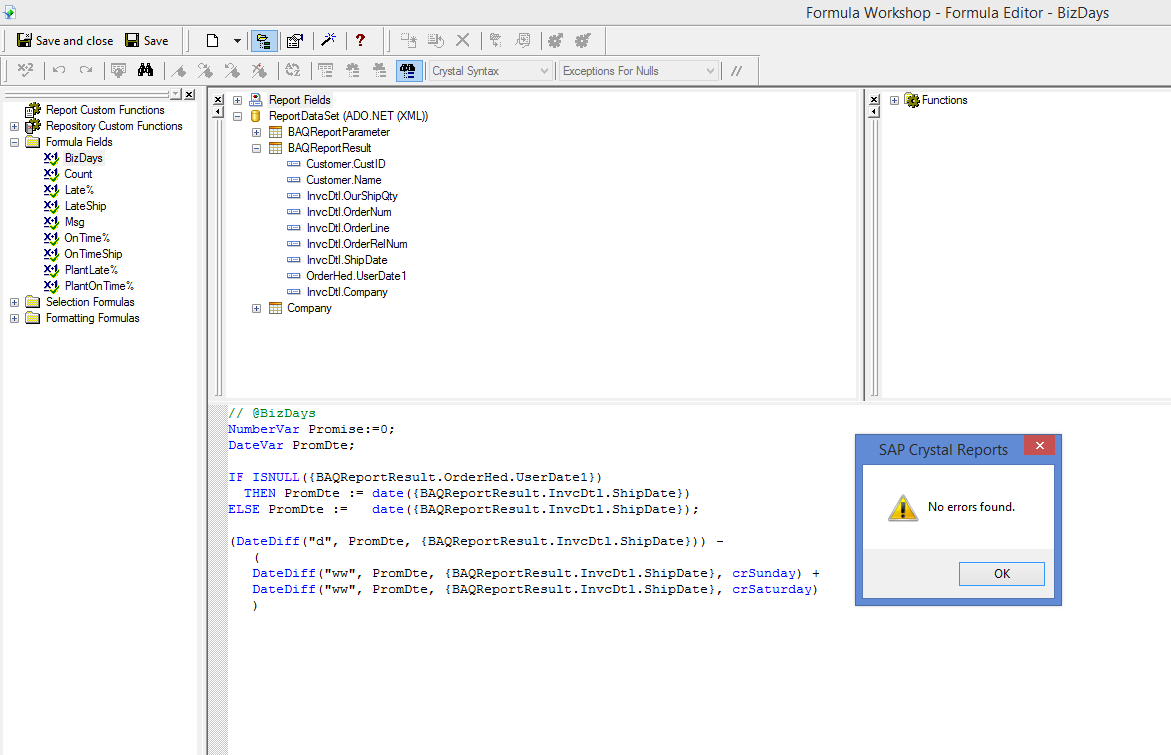Toggle the Operator Tree panel icon
This screenshot has height=755, width=1171.
(379, 70)
